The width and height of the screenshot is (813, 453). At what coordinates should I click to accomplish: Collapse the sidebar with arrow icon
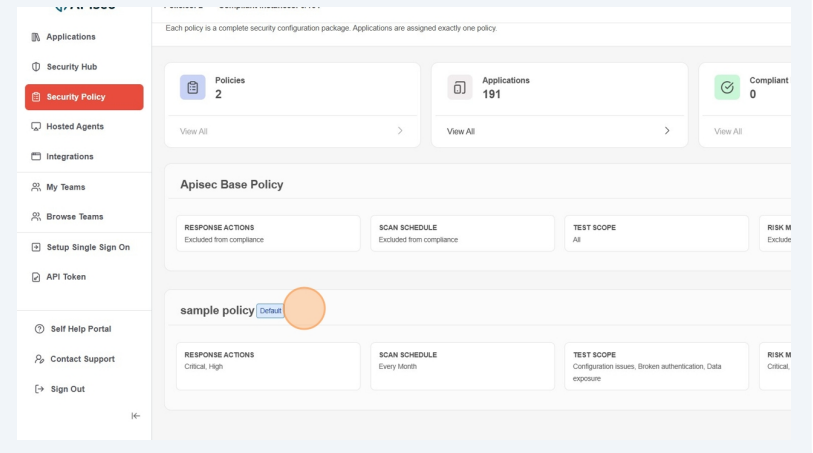[135, 416]
